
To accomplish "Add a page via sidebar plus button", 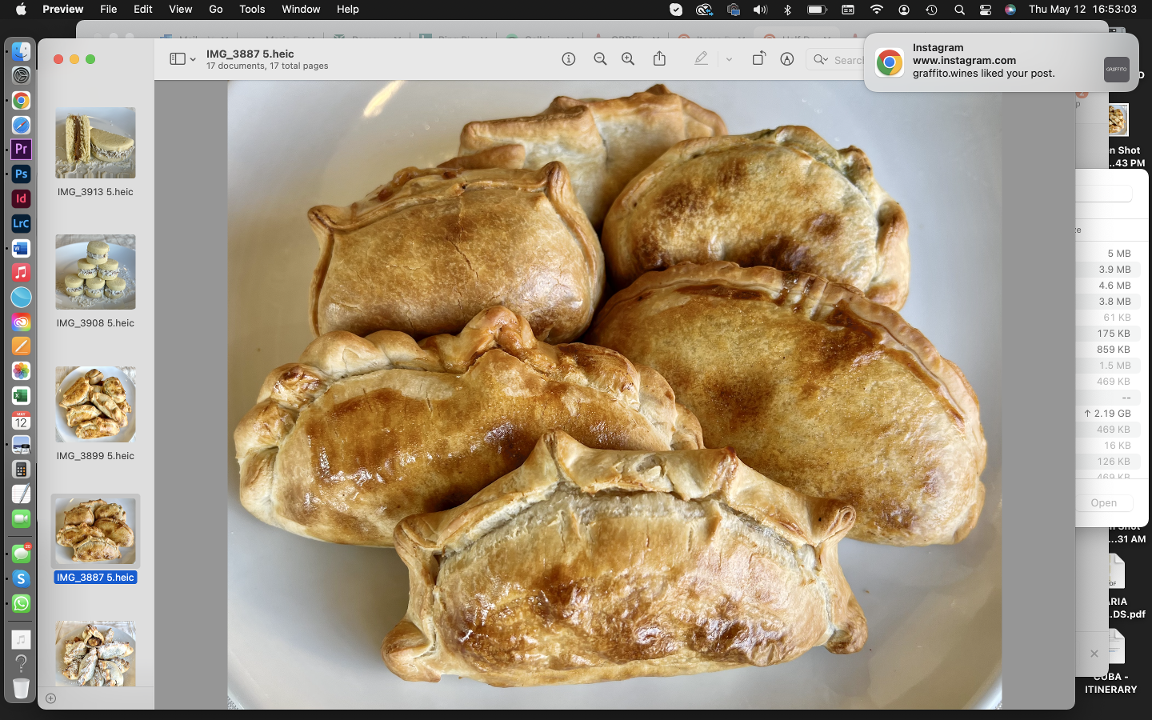I will (x=51, y=698).
